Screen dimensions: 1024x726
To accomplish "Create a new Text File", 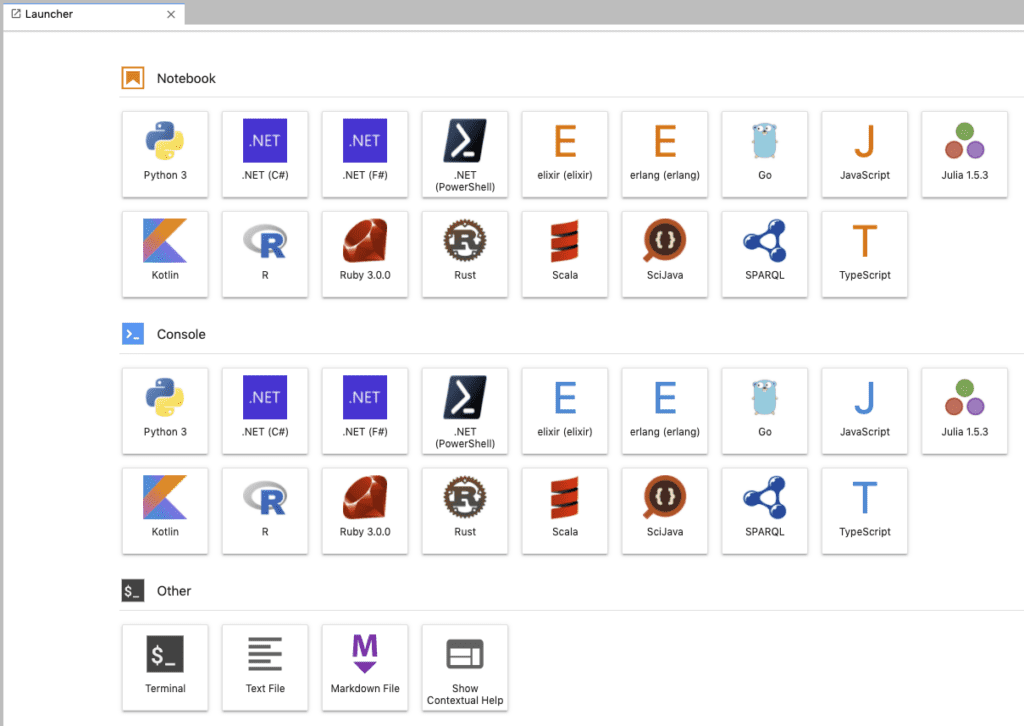I will point(265,667).
